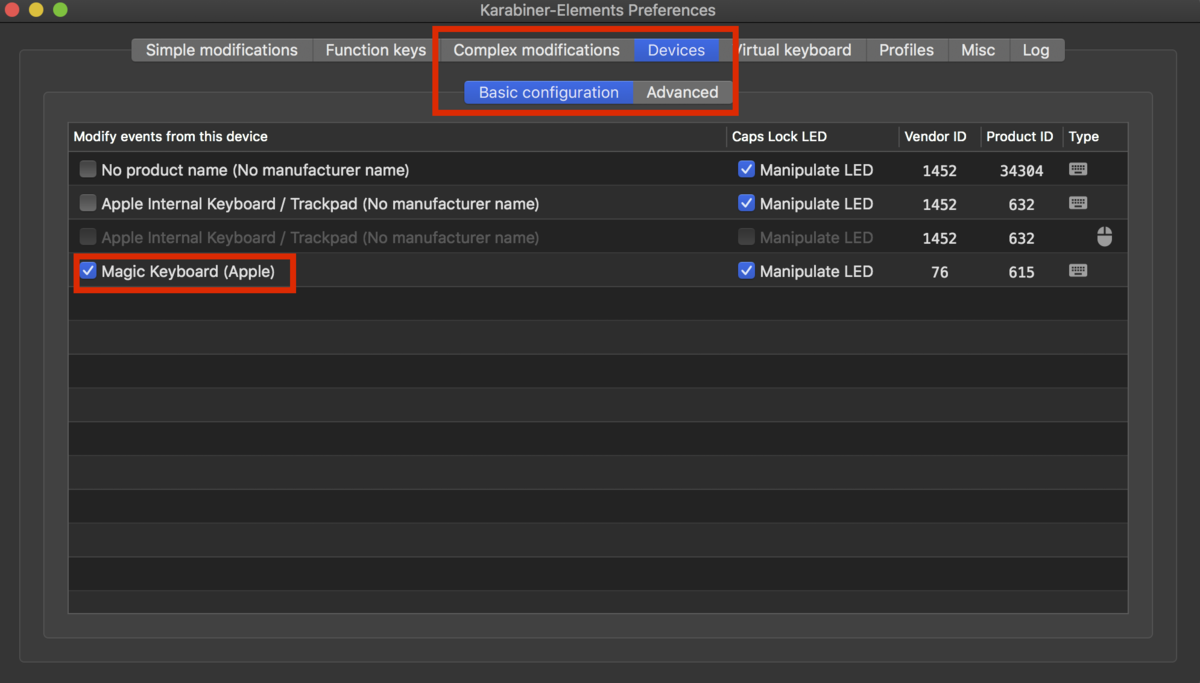This screenshot has width=1200, height=683.
Task: Enable the No product name device checkbox
Action: click(88, 169)
